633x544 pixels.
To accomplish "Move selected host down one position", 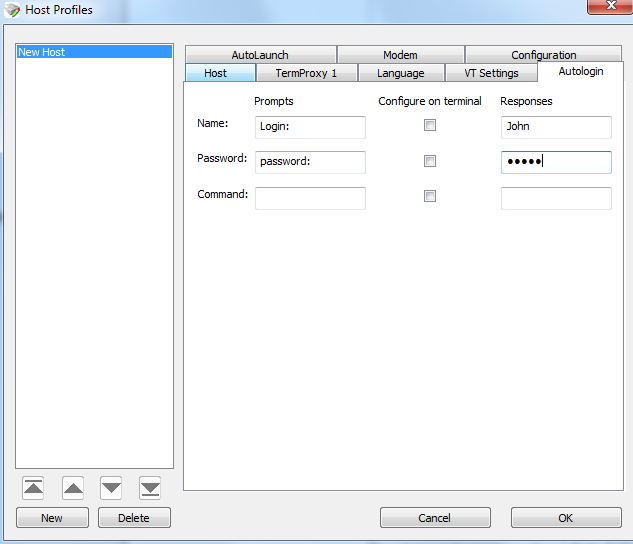I will click(x=111, y=488).
